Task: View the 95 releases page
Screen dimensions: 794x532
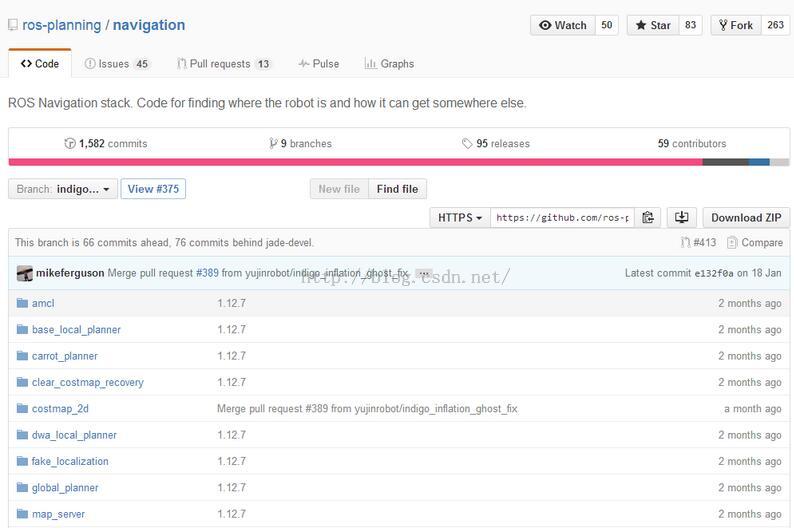Action: (x=495, y=143)
